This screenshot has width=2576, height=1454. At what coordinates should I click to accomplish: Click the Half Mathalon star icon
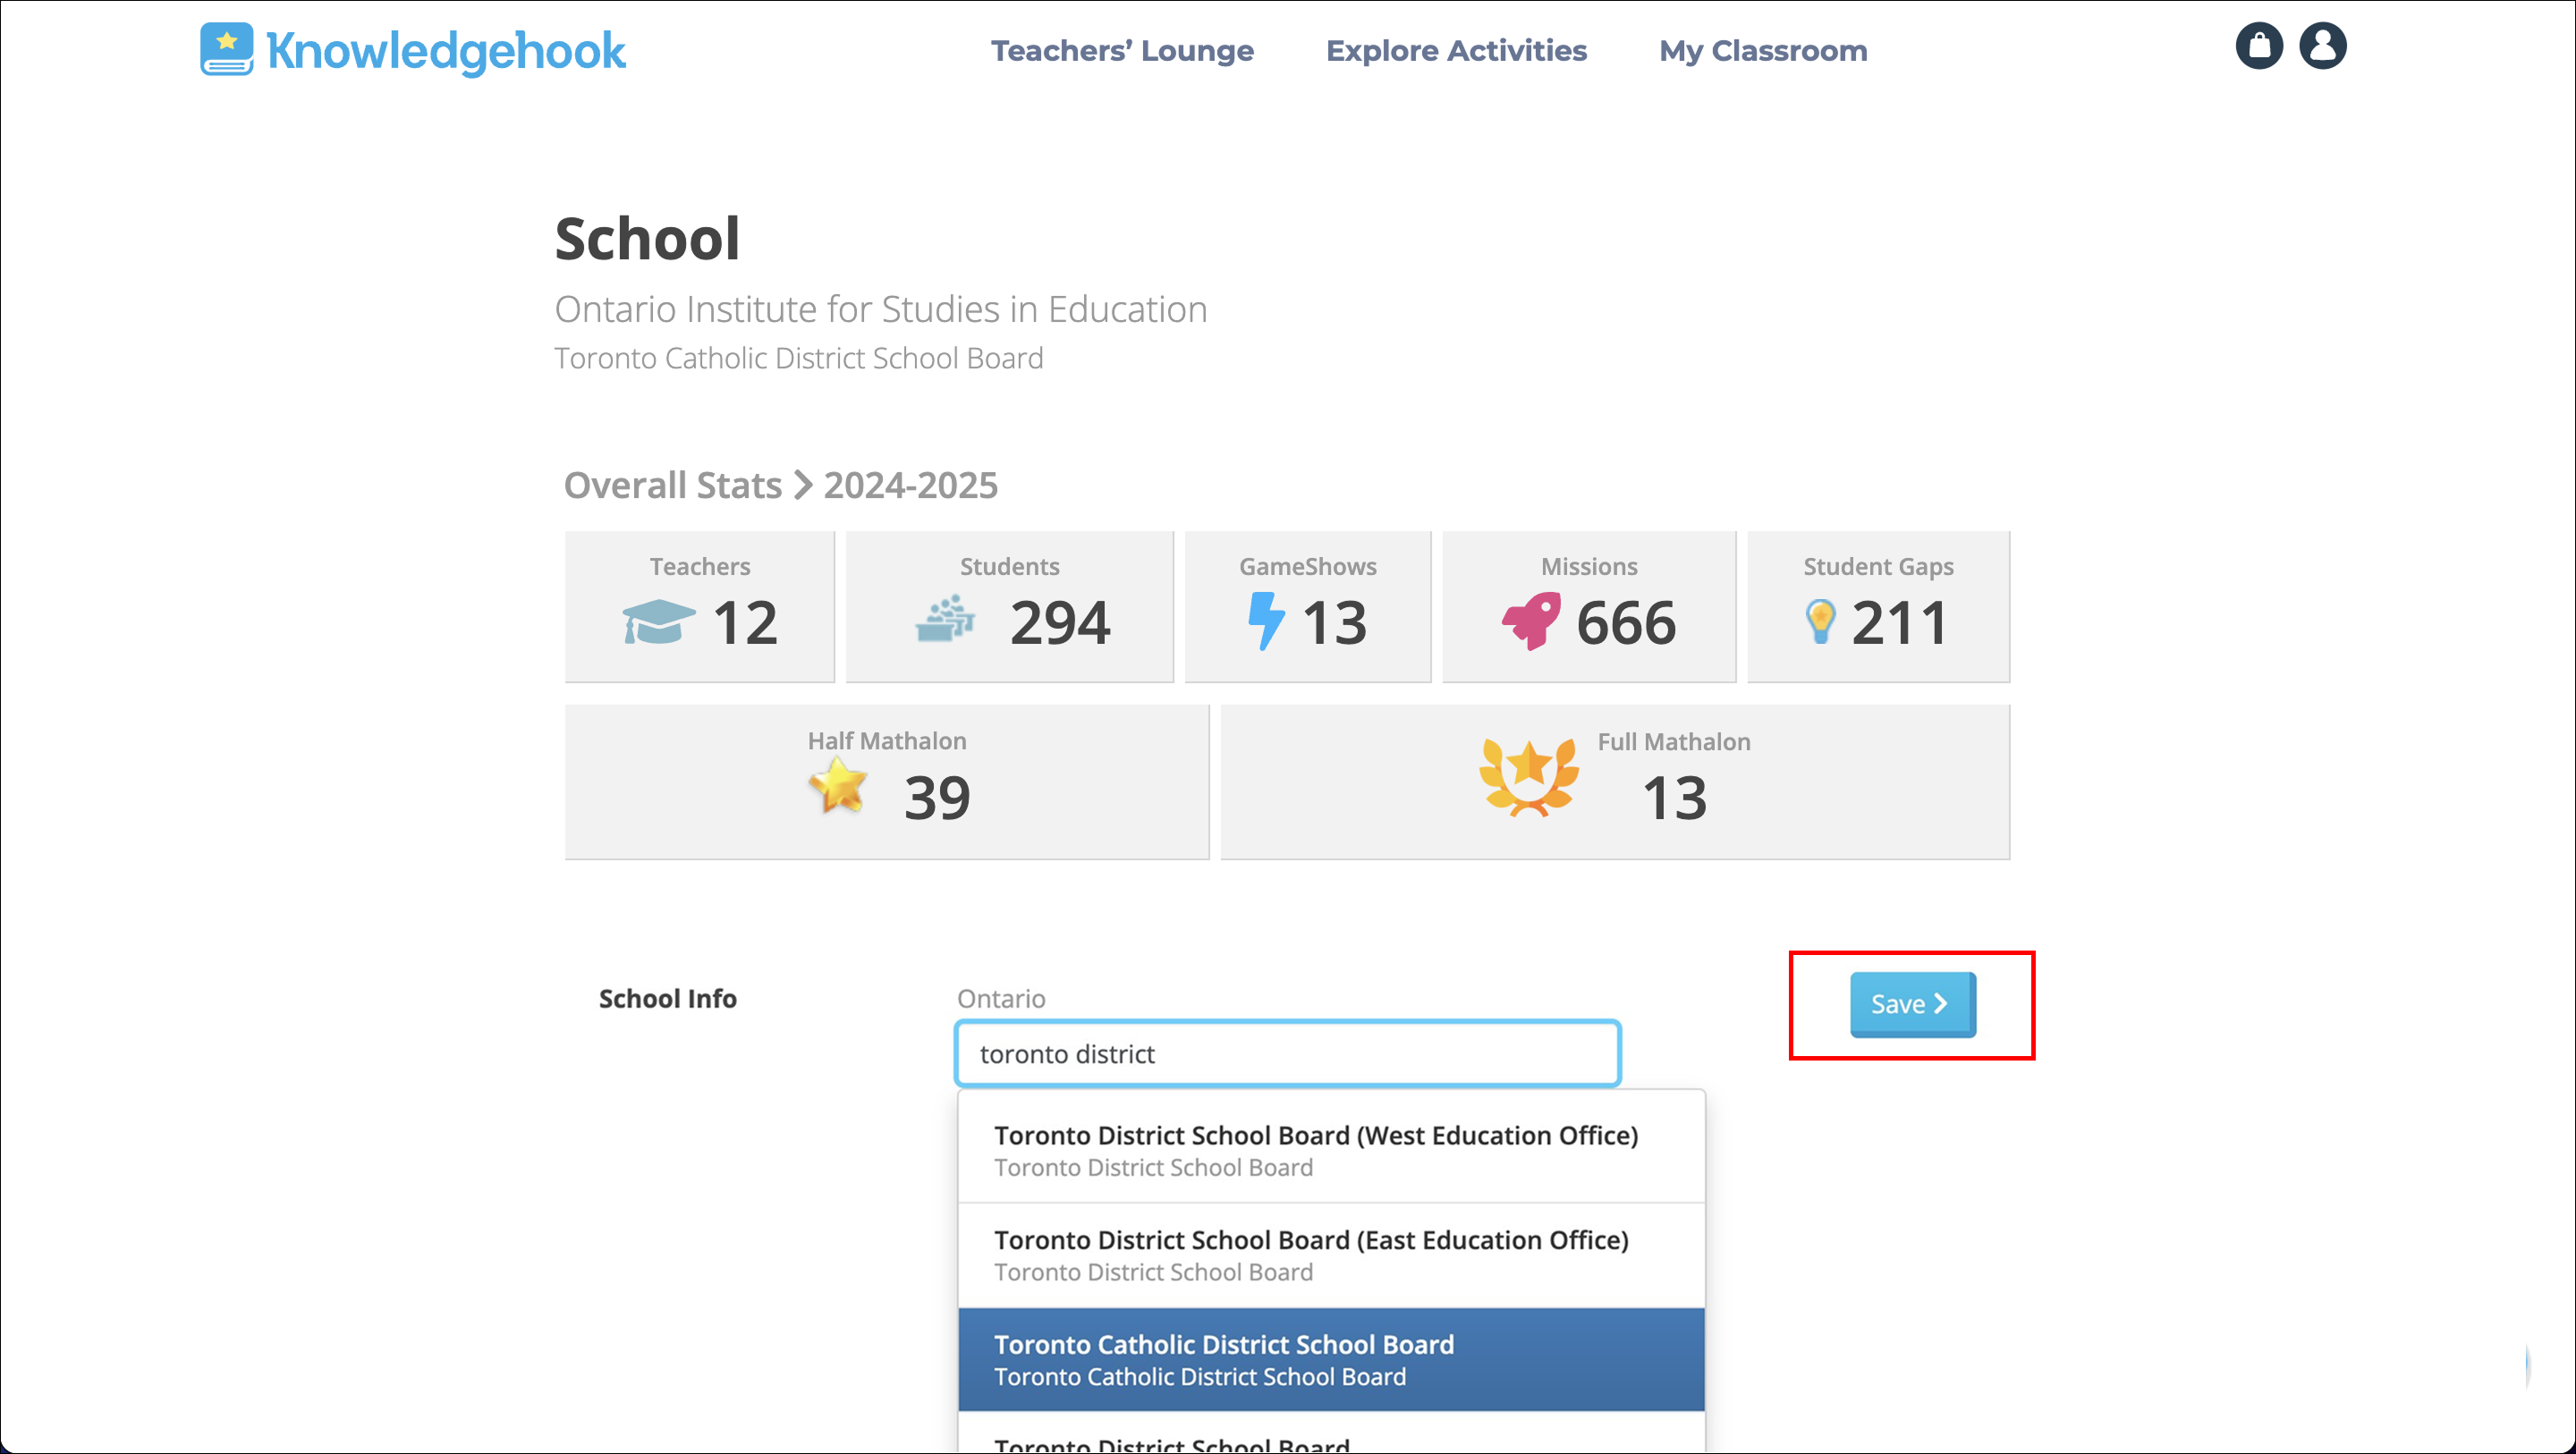[838, 785]
